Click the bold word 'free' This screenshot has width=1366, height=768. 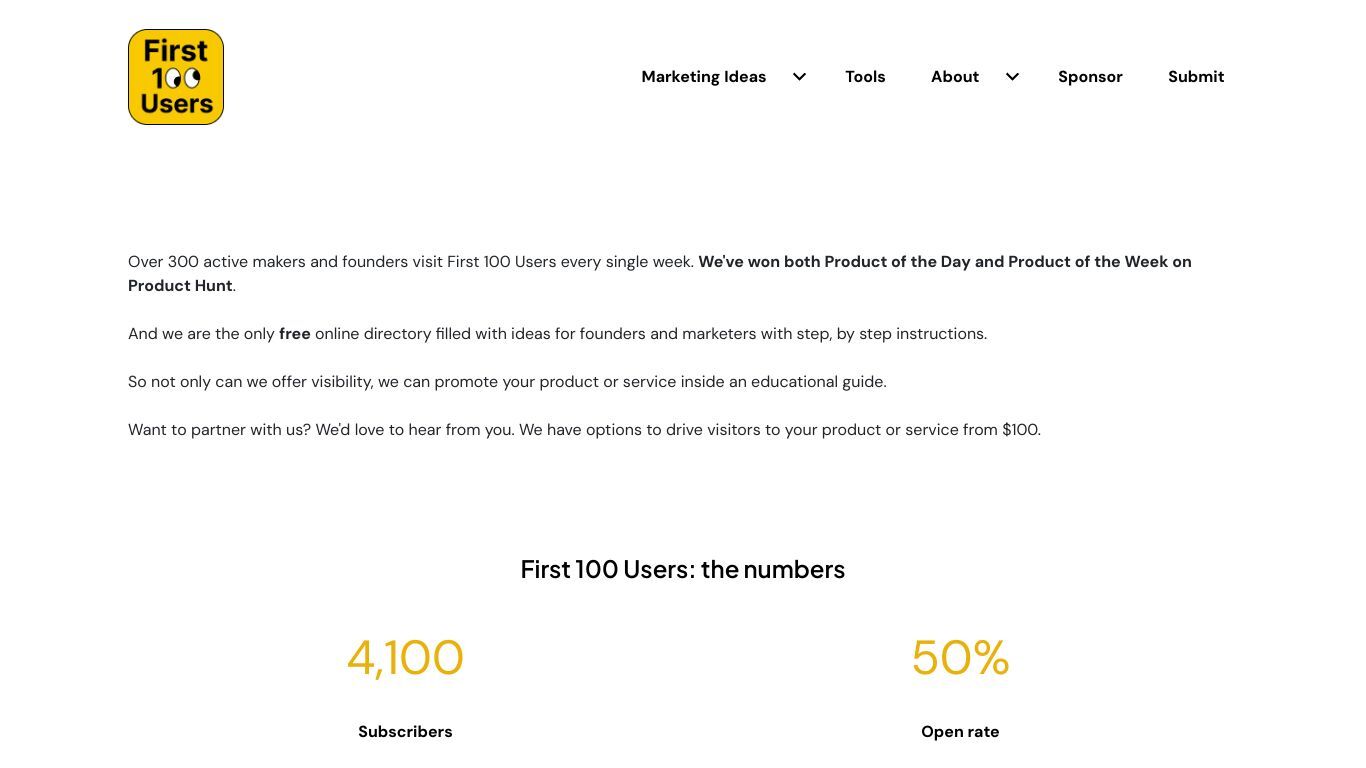[295, 334]
